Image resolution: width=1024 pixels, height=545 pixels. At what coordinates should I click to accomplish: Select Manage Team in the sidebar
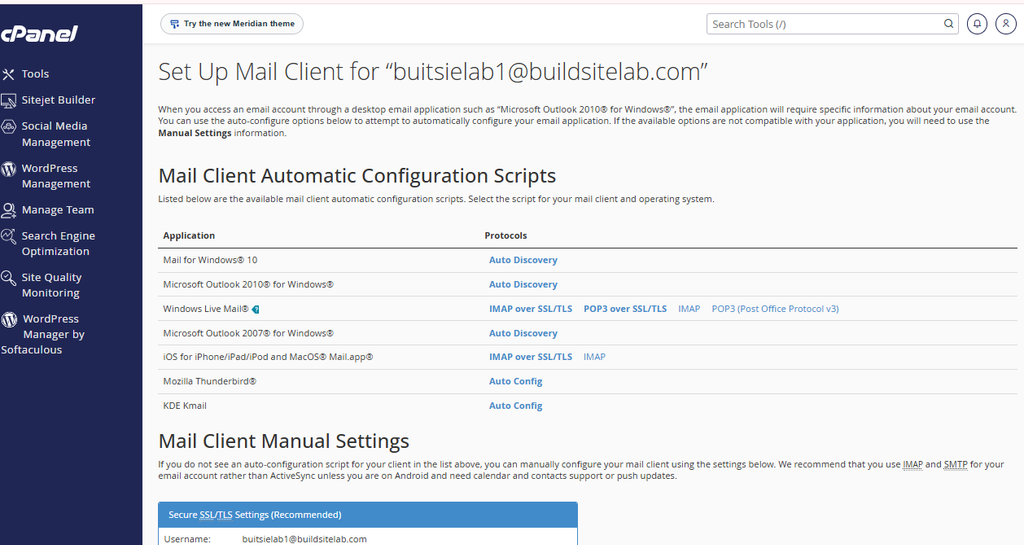tap(57, 210)
